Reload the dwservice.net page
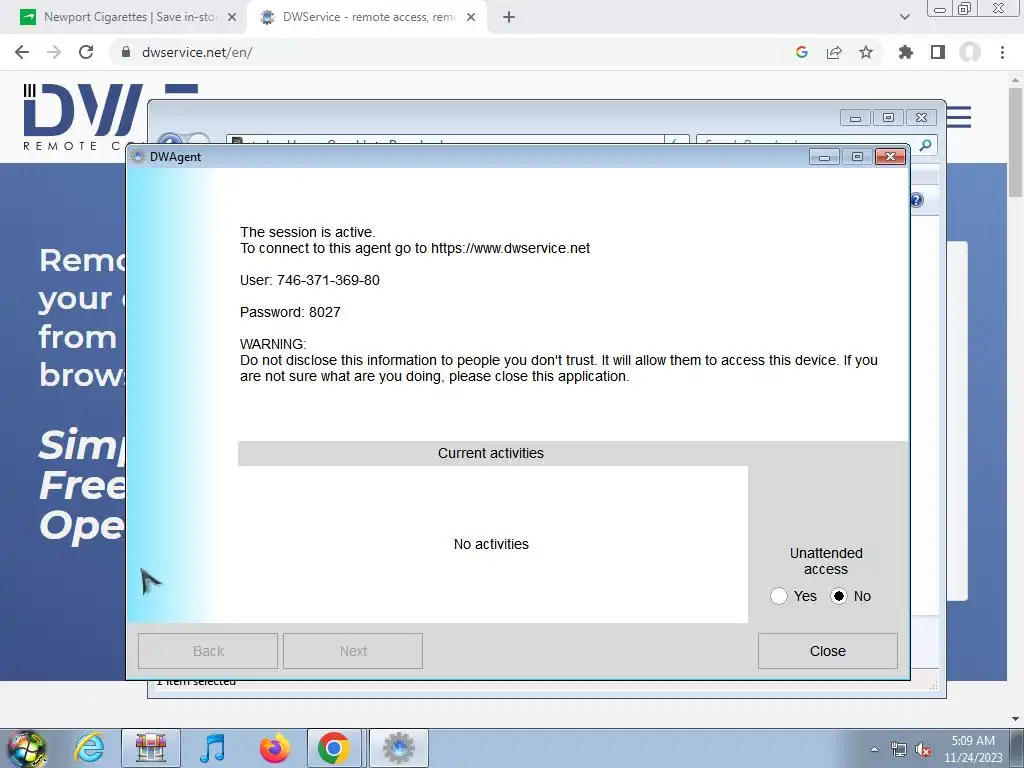Screen dimensions: 1024x768 point(86,52)
